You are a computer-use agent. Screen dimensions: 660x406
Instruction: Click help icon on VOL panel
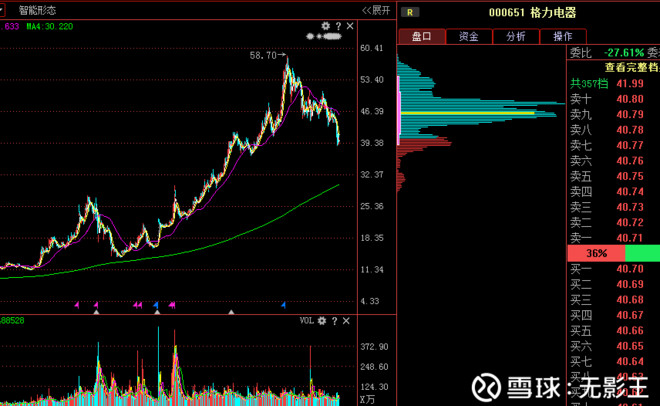(x=335, y=321)
